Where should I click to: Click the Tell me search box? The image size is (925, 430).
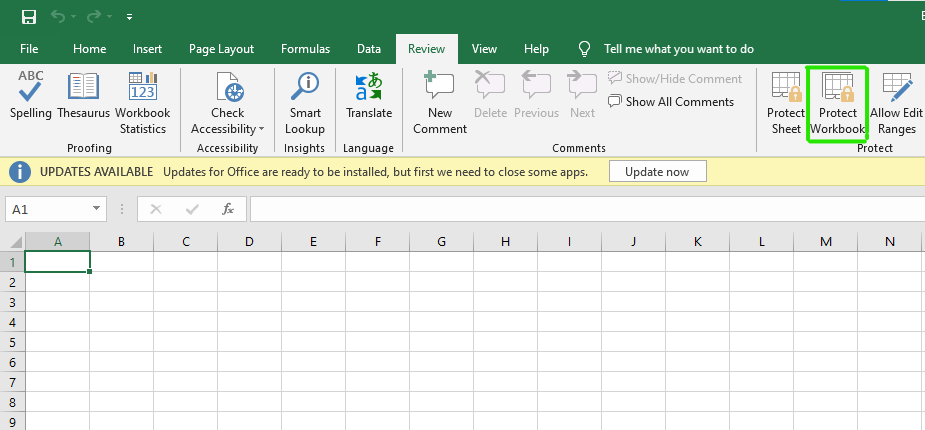click(x=679, y=48)
